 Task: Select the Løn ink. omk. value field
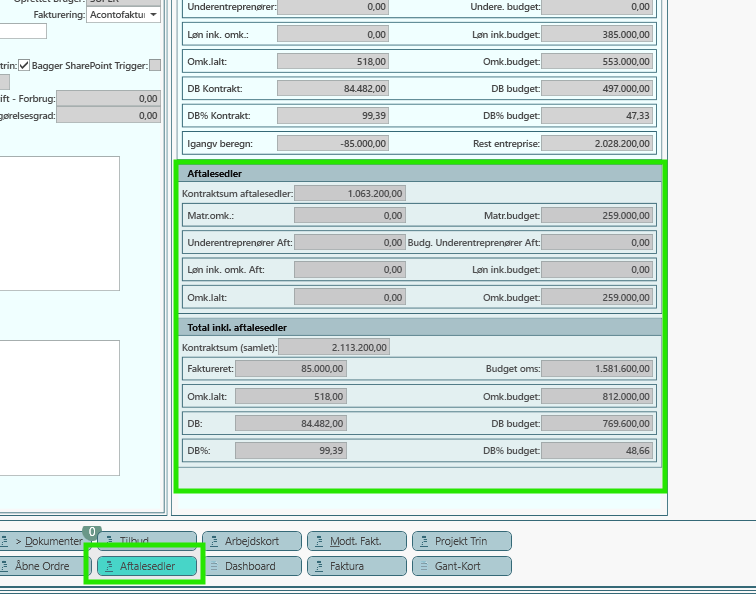(x=333, y=34)
